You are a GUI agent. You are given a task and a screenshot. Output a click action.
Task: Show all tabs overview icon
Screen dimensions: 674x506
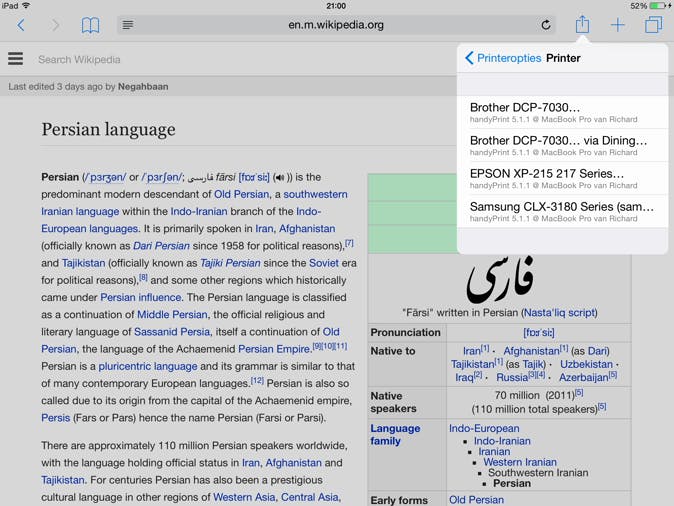pyautogui.click(x=653, y=25)
